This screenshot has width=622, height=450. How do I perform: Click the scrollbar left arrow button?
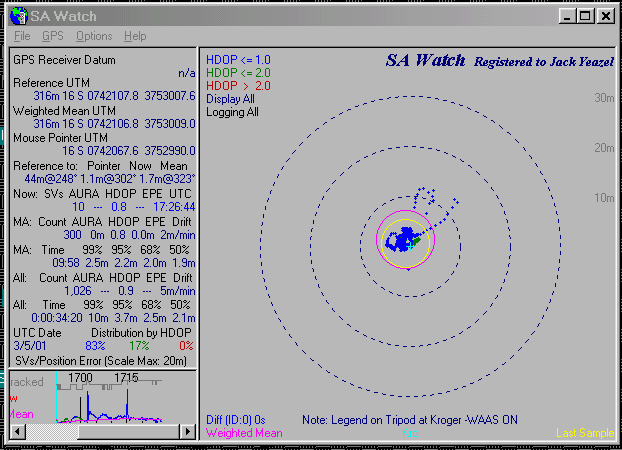(x=18, y=431)
